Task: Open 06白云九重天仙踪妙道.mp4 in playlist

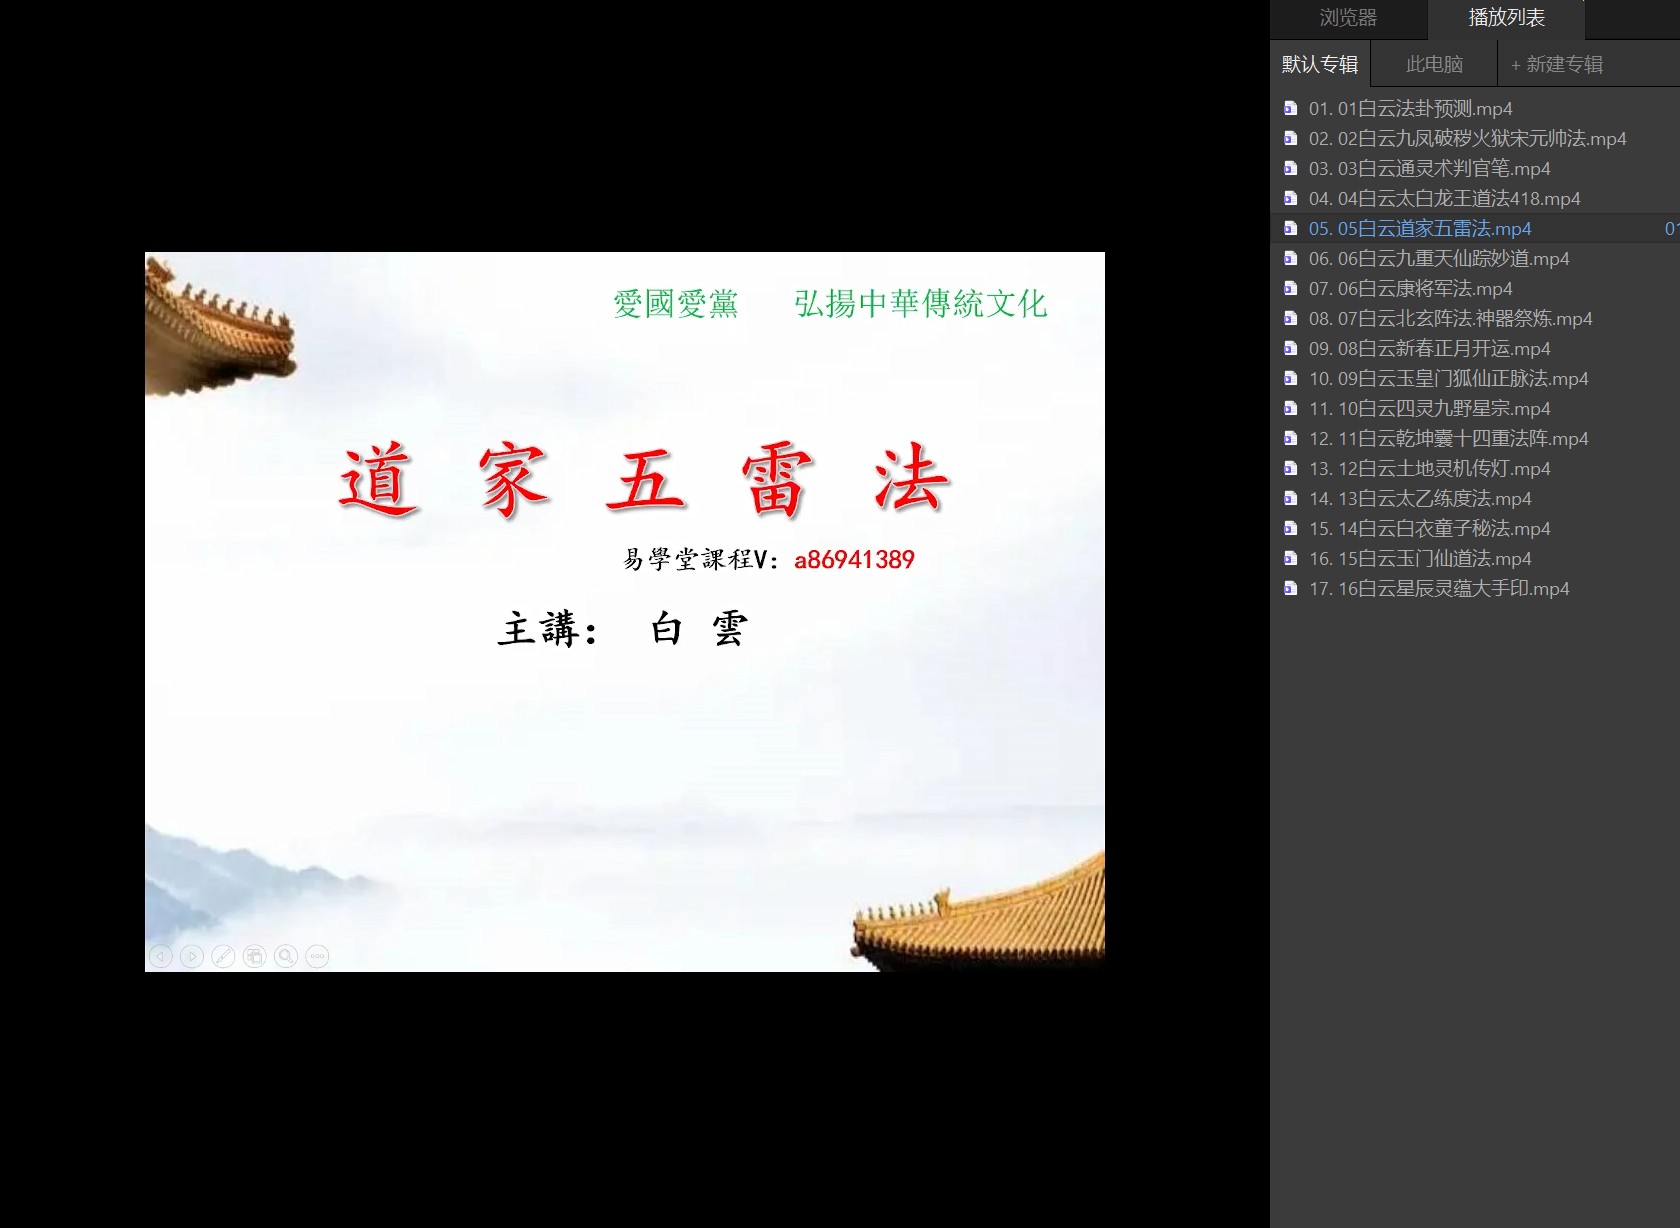Action: click(1439, 259)
